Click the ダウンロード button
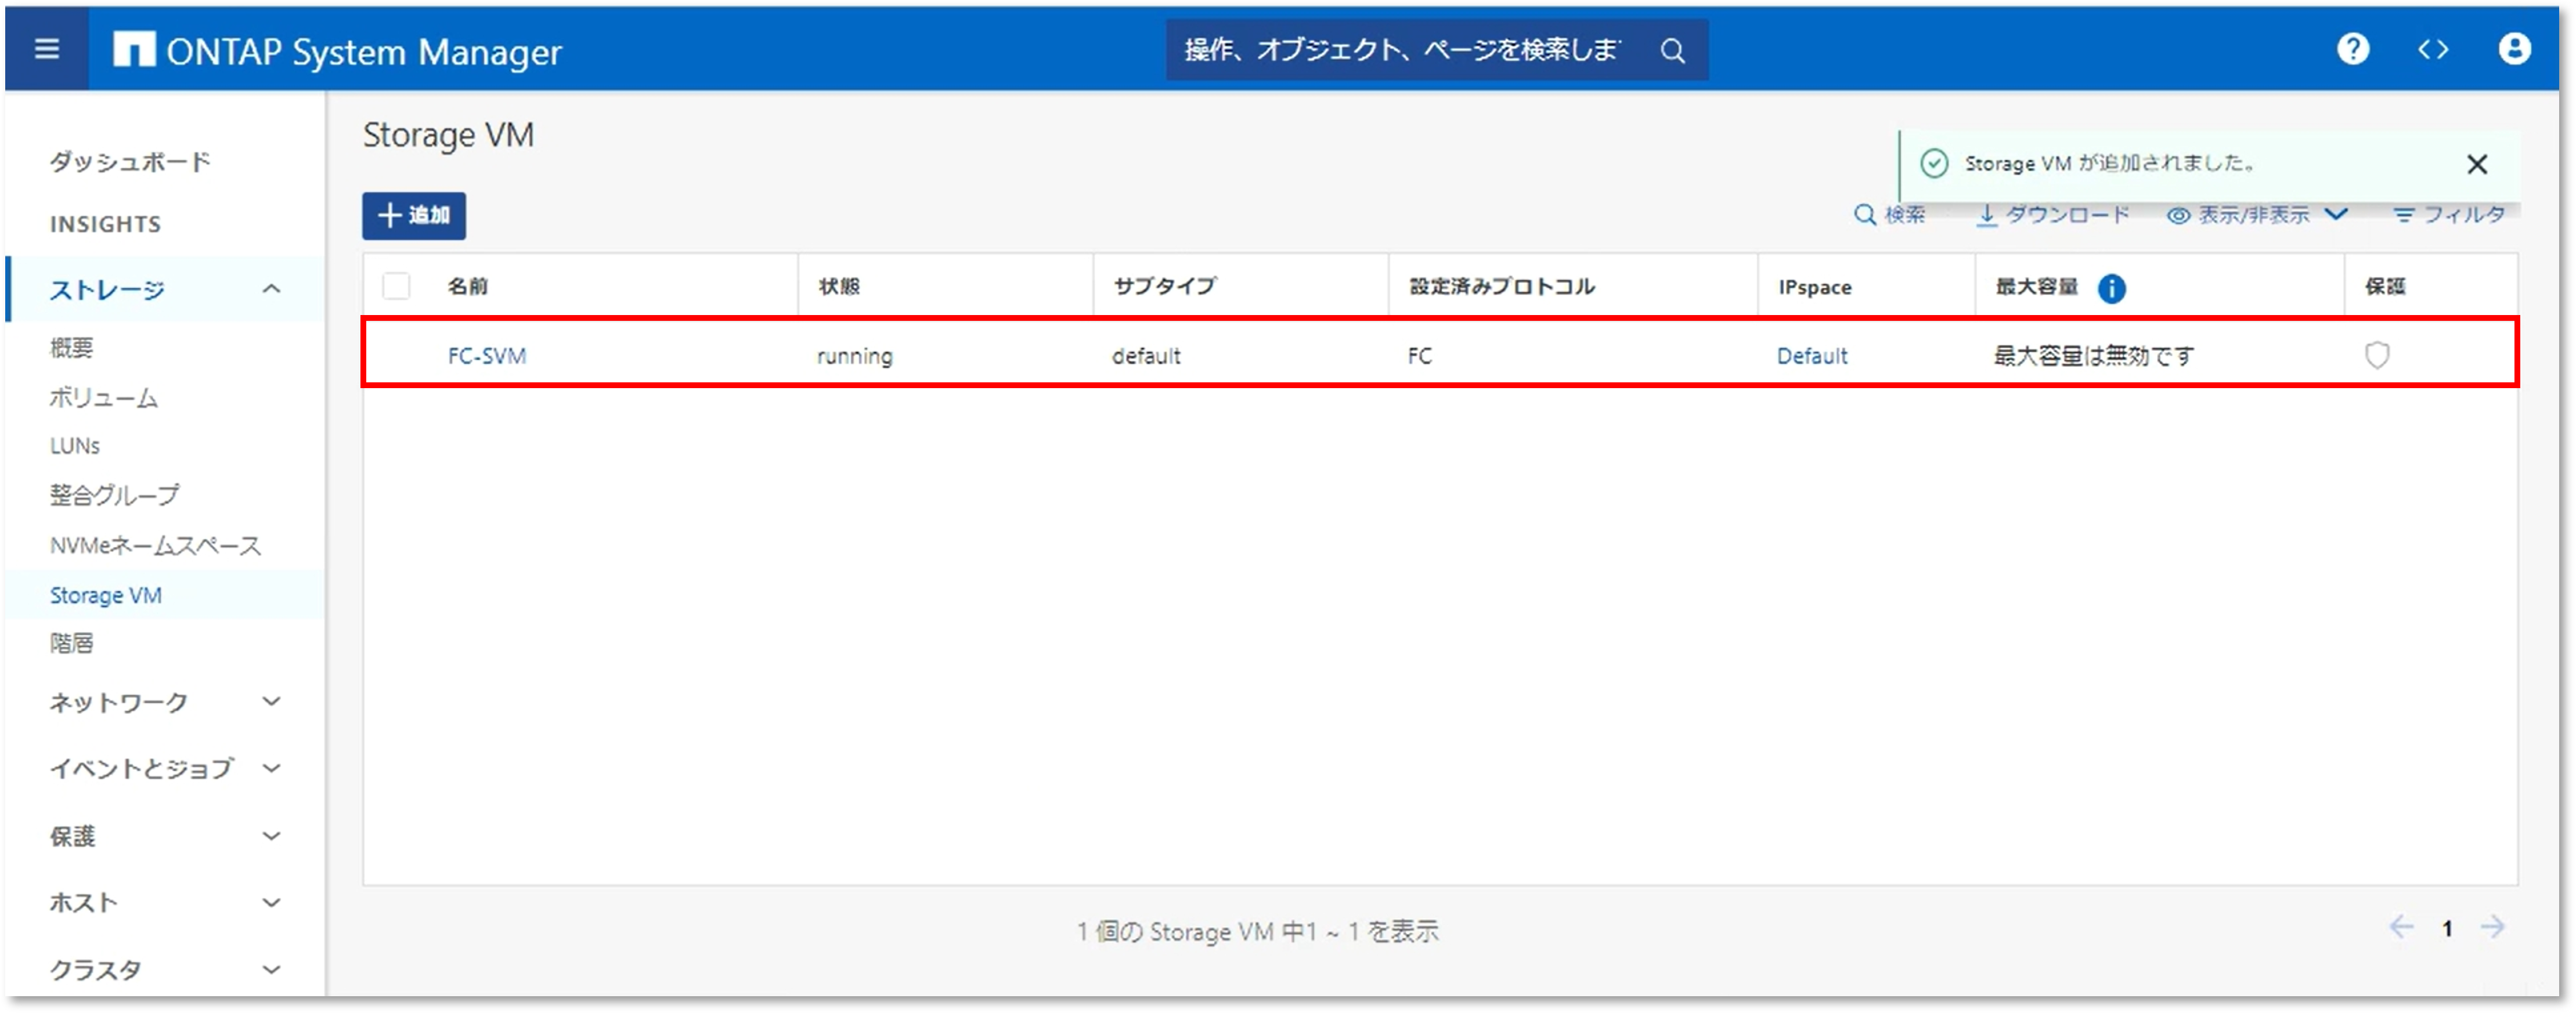 tap(2053, 214)
